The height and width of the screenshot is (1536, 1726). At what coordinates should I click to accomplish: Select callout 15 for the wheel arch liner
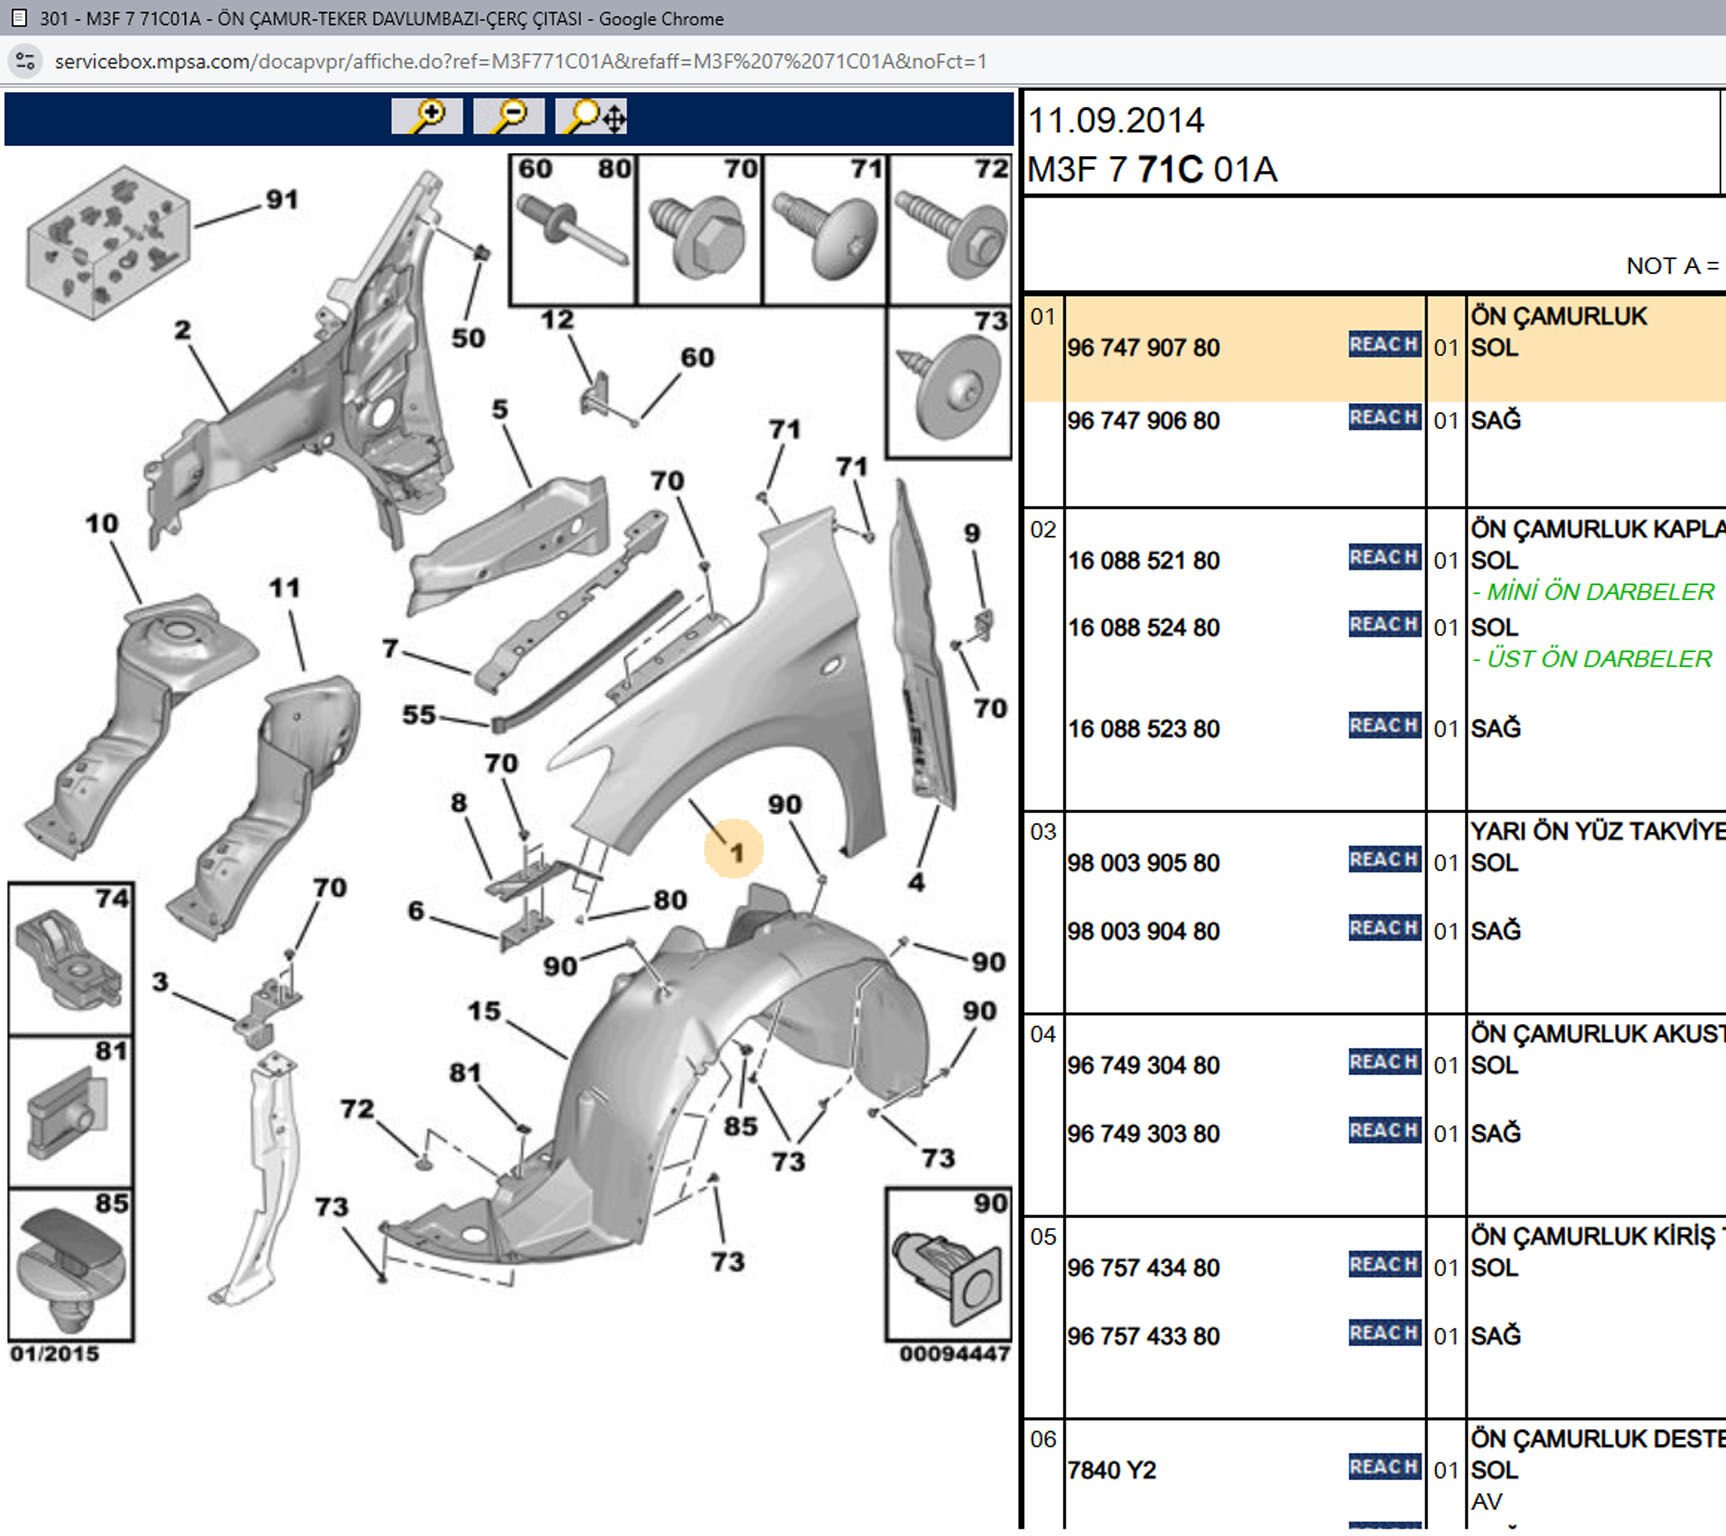484,1011
